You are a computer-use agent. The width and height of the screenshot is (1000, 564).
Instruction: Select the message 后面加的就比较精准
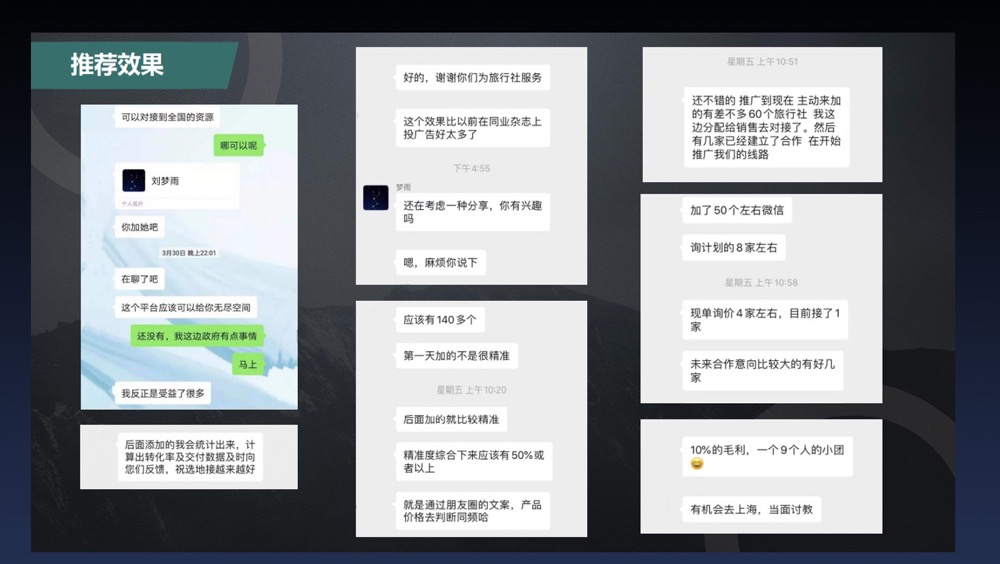pos(452,419)
